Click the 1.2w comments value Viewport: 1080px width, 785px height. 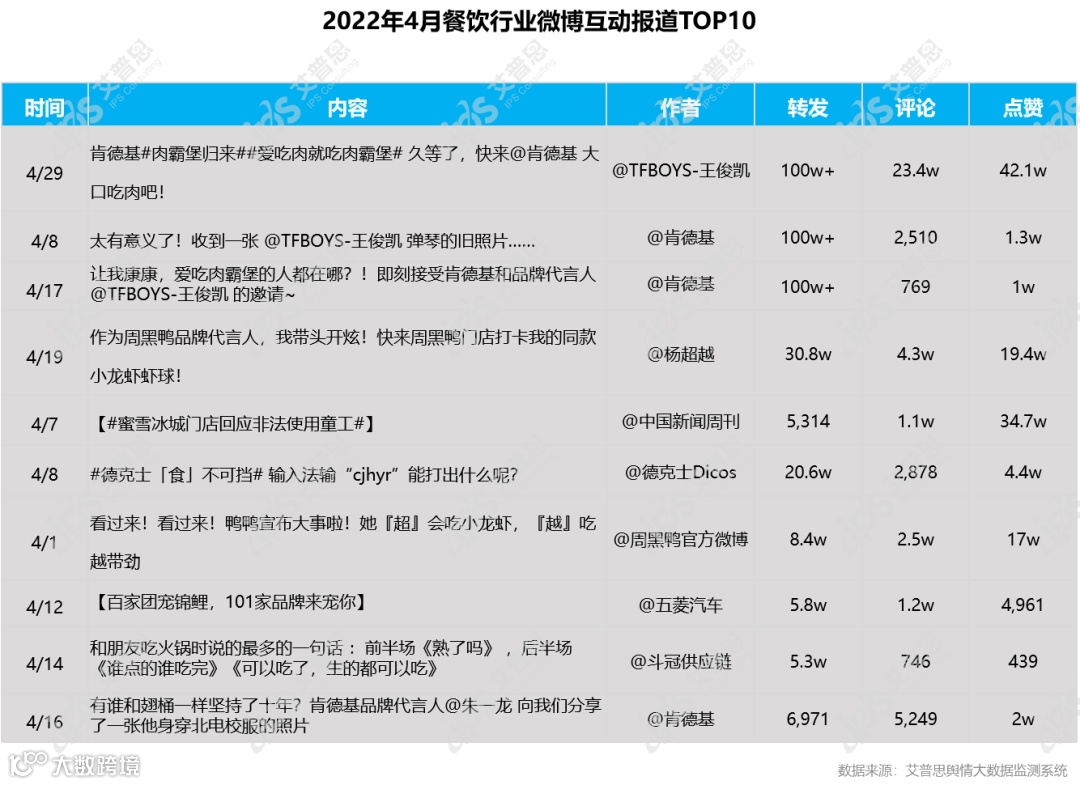[915, 605]
